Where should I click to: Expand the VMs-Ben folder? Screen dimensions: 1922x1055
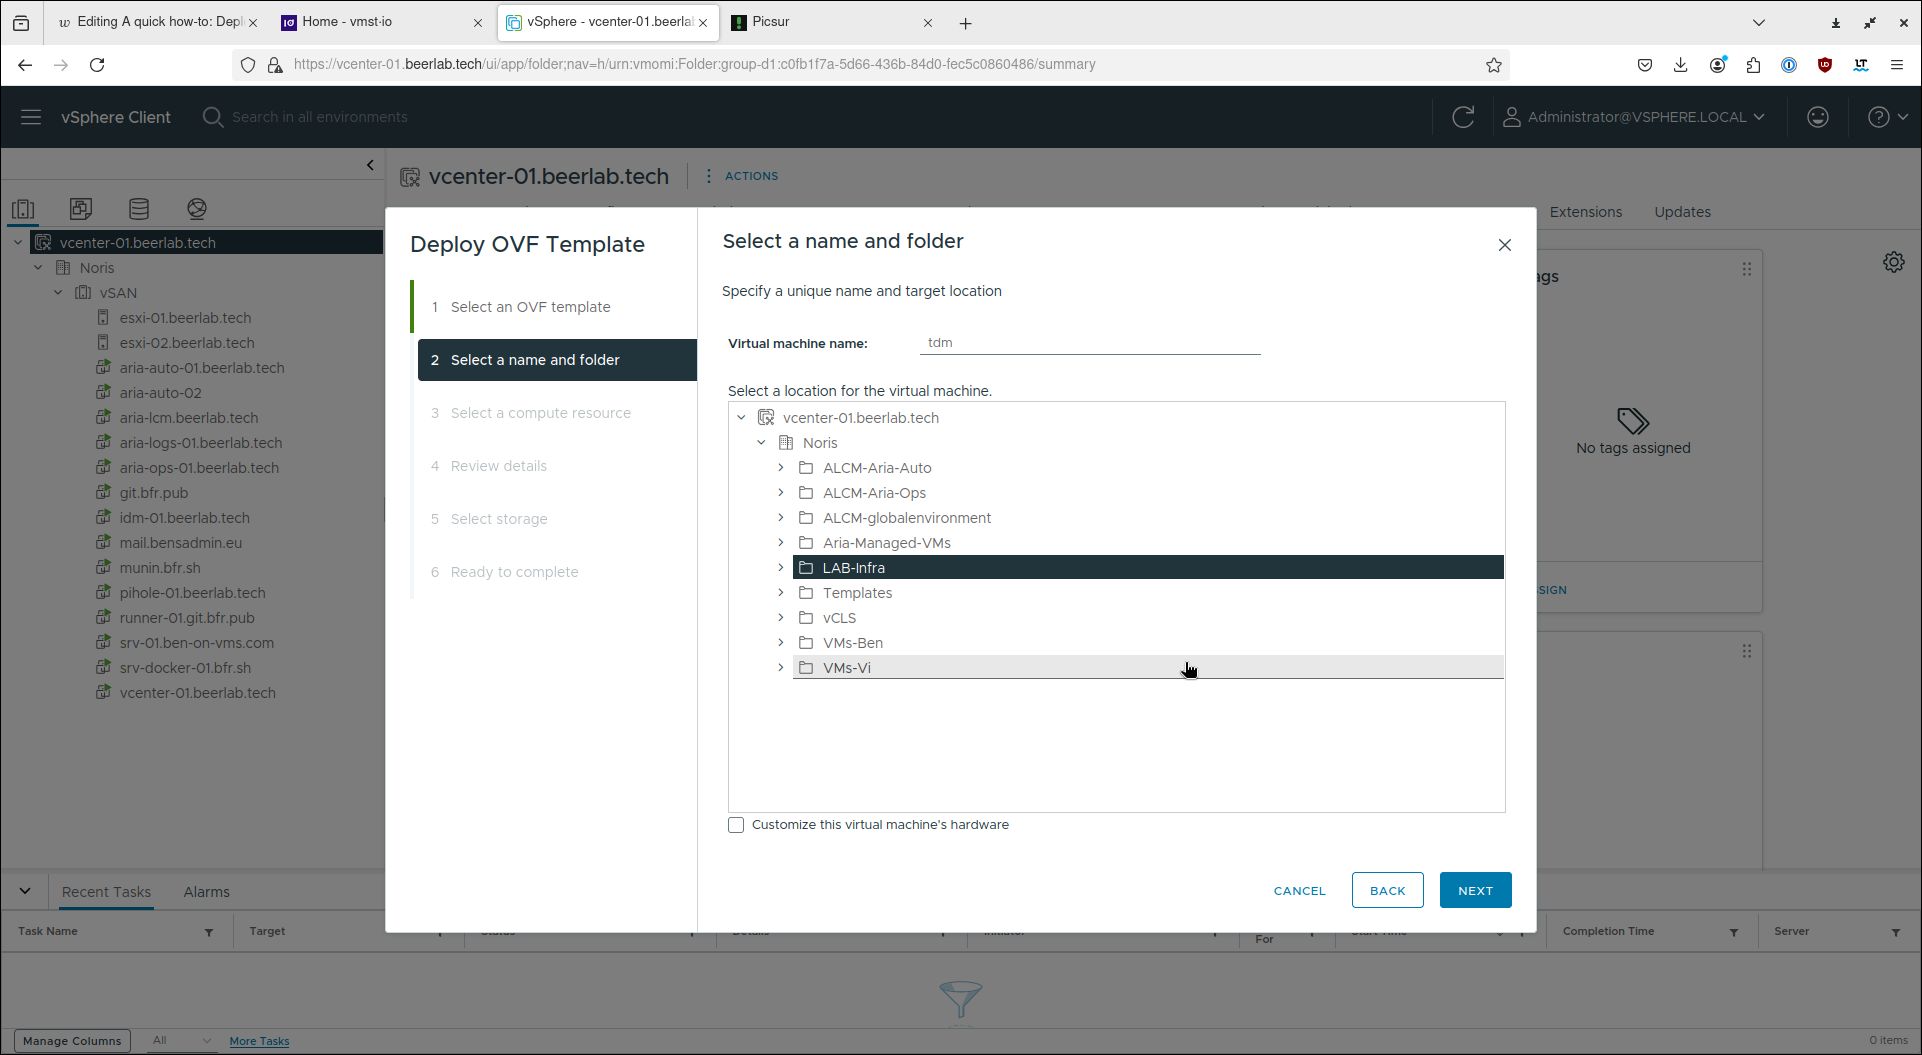pyautogui.click(x=781, y=643)
